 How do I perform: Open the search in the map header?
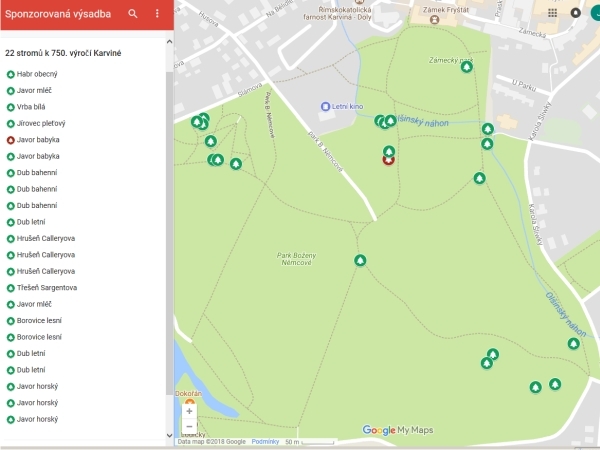(x=133, y=14)
